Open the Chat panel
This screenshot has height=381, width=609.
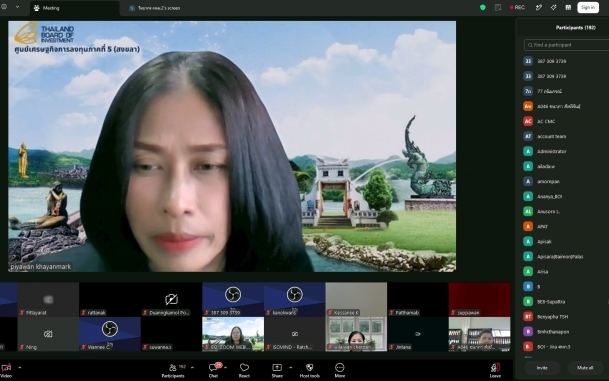[x=214, y=370]
